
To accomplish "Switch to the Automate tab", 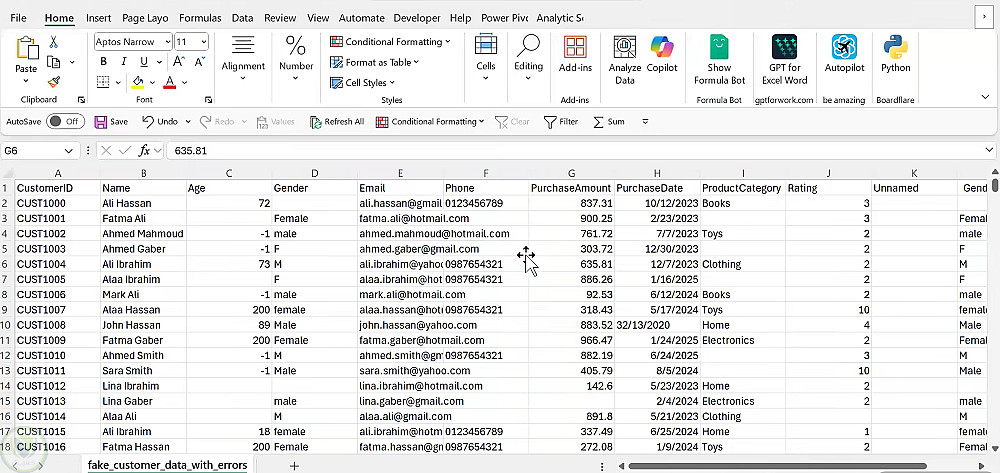I will click(362, 18).
